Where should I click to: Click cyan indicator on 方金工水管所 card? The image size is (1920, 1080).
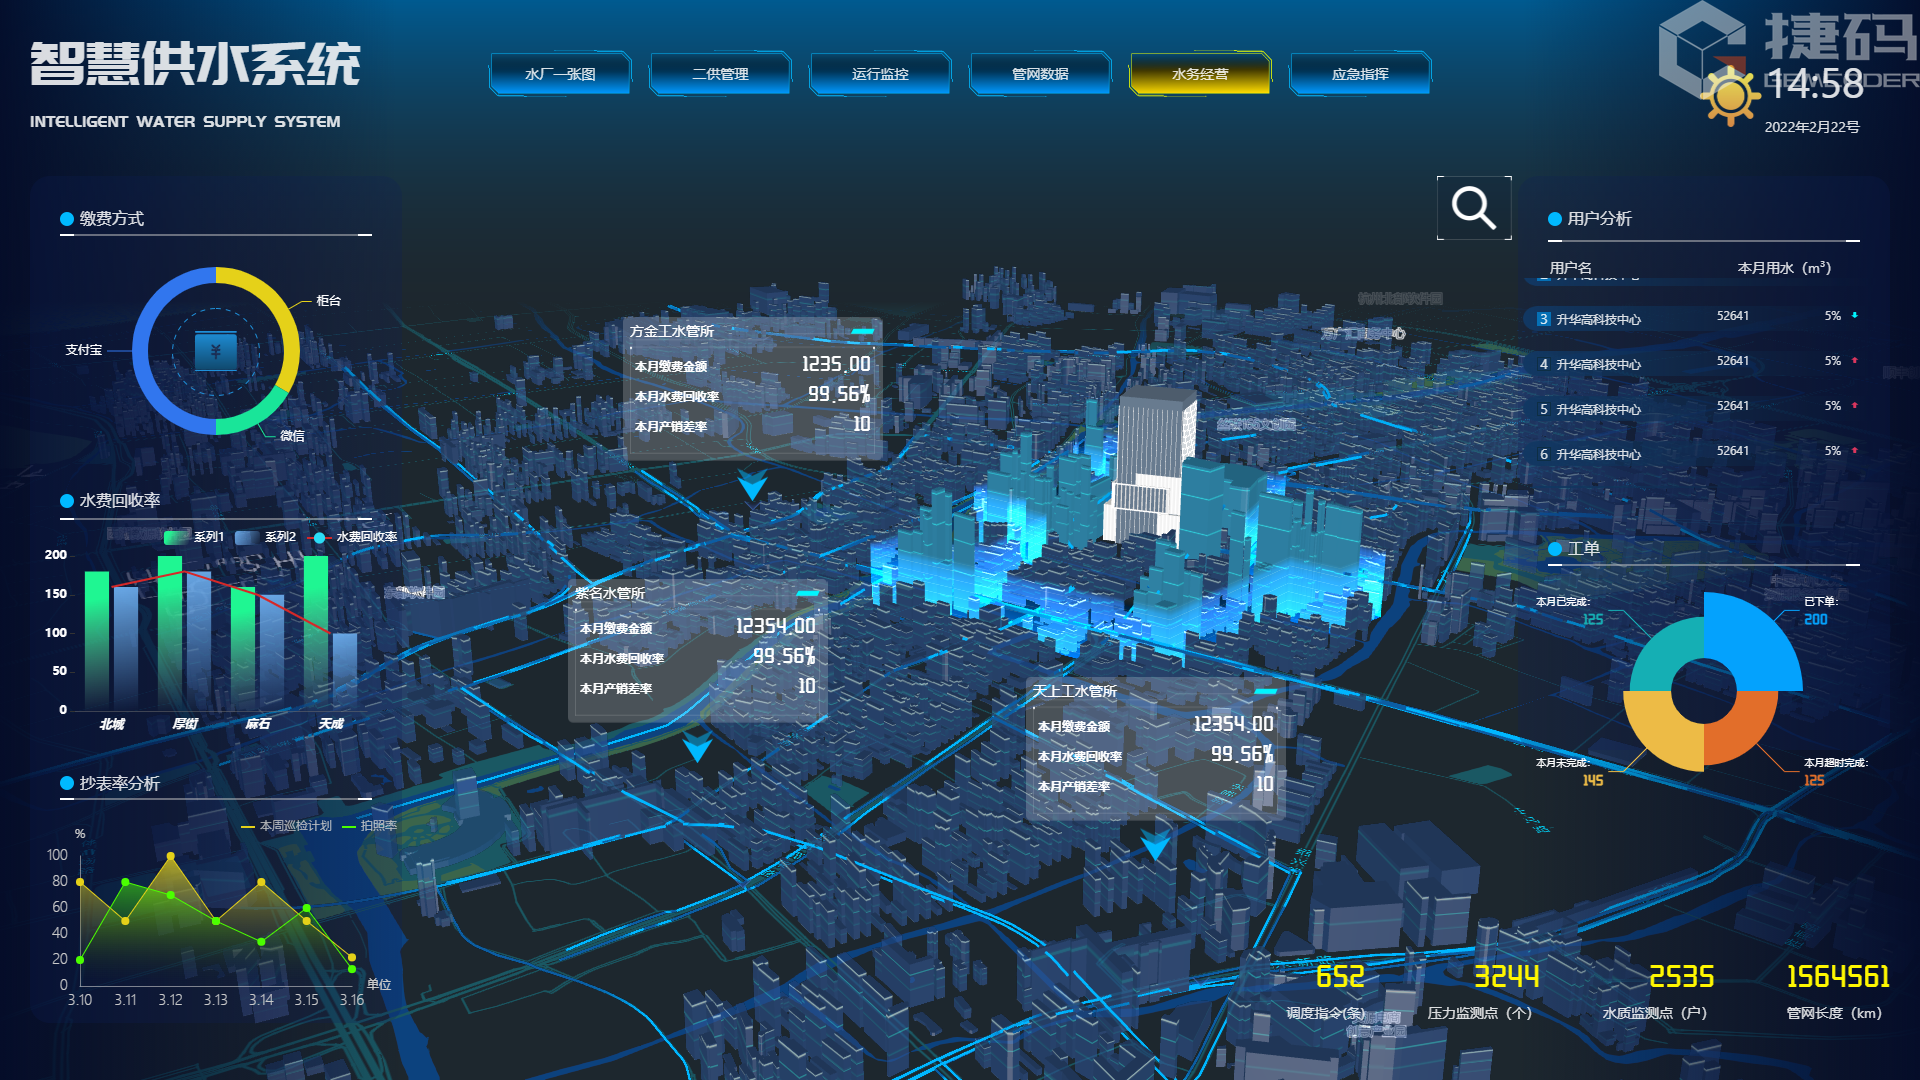point(862,331)
